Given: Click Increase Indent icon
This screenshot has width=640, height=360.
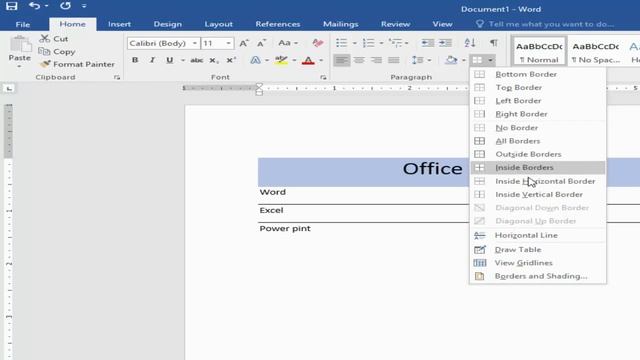Looking at the screenshot, I should pos(445,43).
